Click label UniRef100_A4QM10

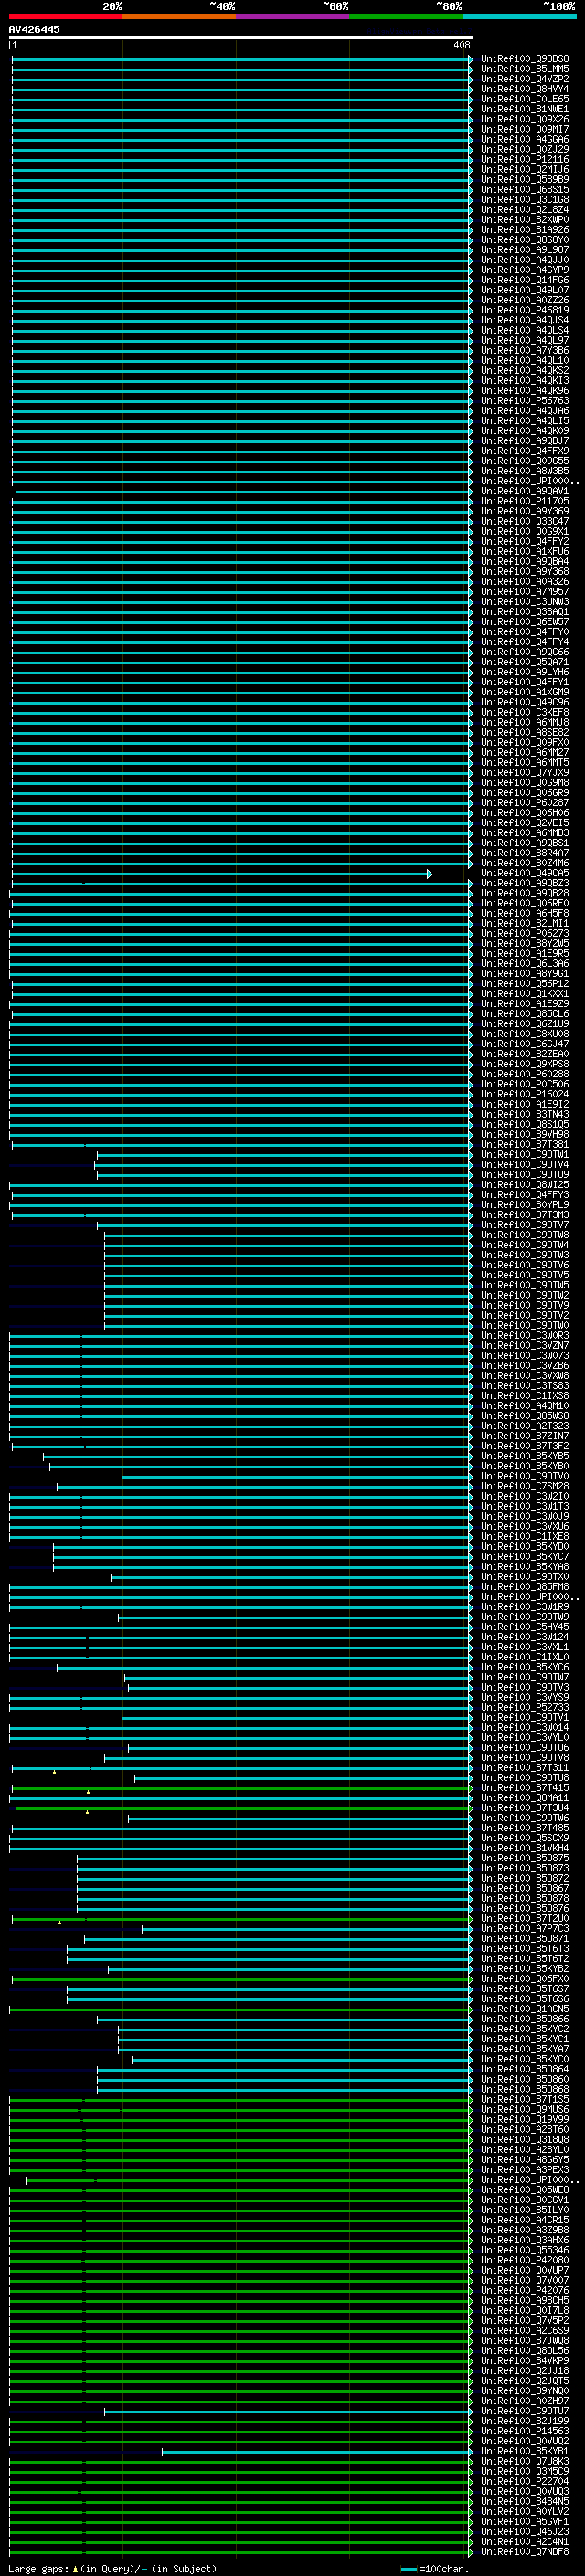click(x=525, y=1406)
